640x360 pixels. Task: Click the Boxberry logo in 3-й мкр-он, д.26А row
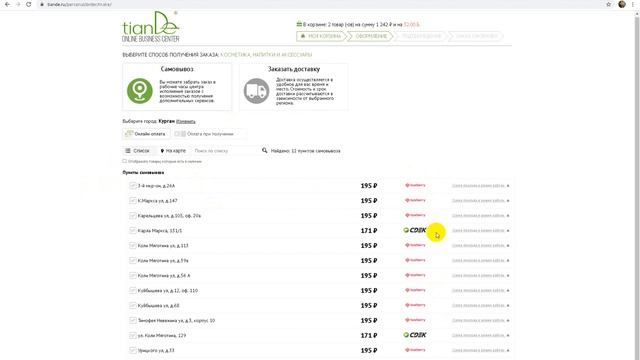(x=415, y=185)
